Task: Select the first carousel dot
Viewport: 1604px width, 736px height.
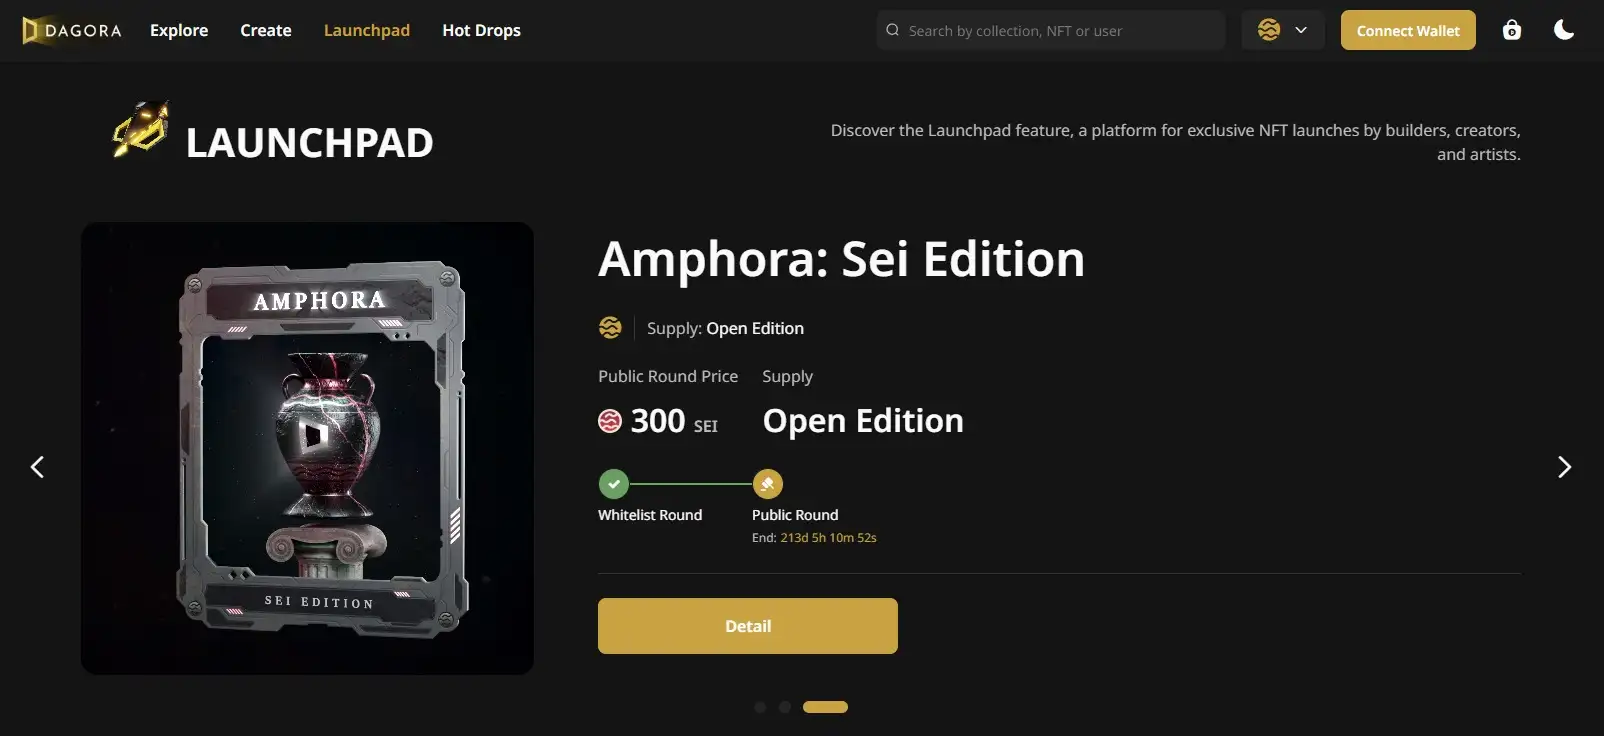Action: [x=760, y=707]
